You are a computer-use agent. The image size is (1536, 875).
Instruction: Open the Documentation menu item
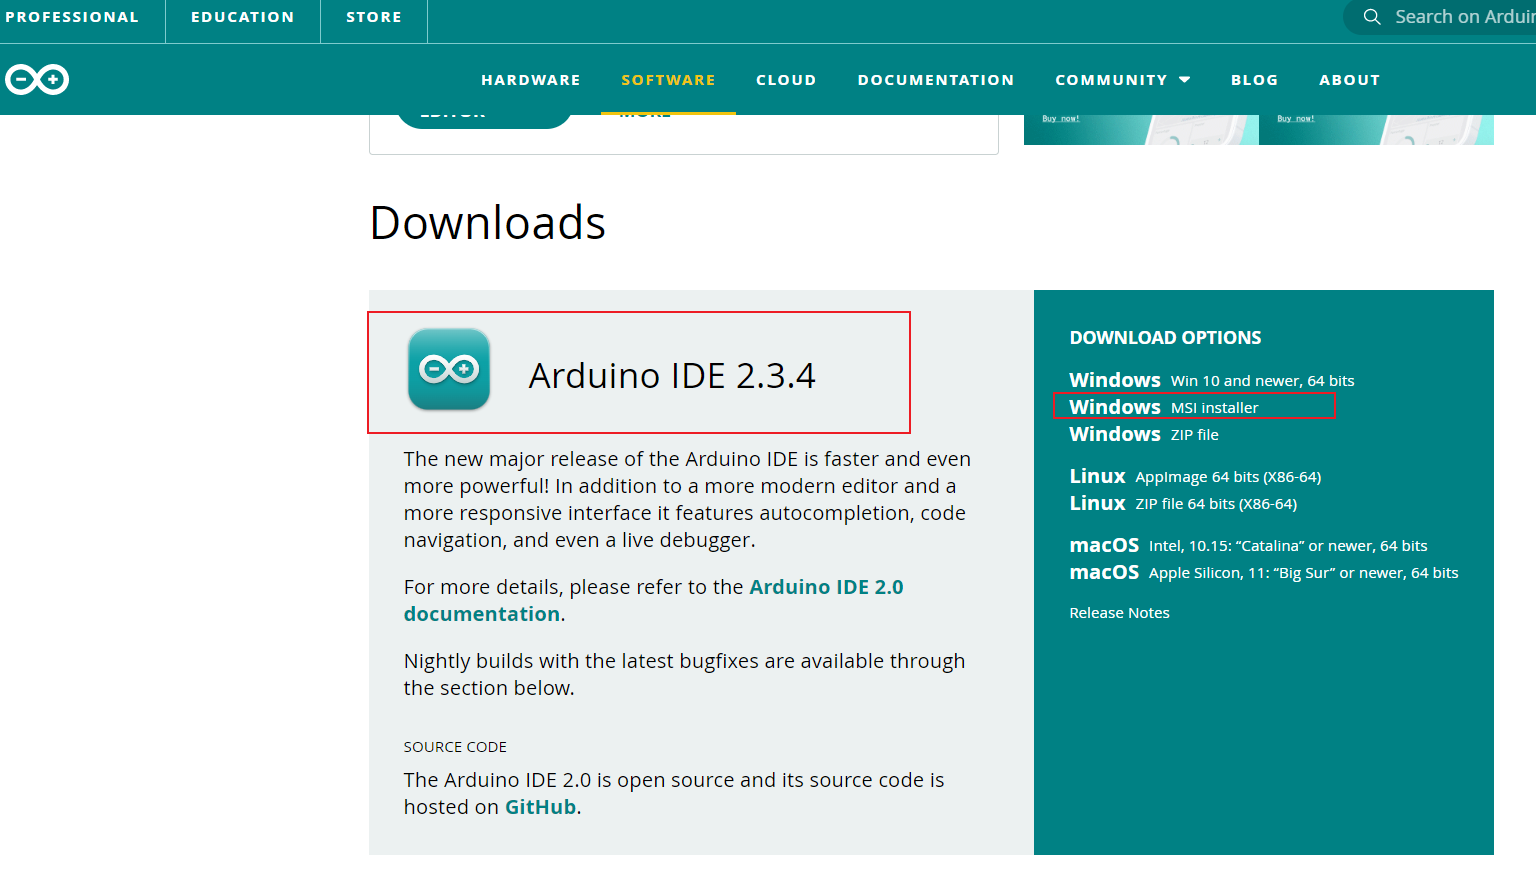(x=936, y=80)
